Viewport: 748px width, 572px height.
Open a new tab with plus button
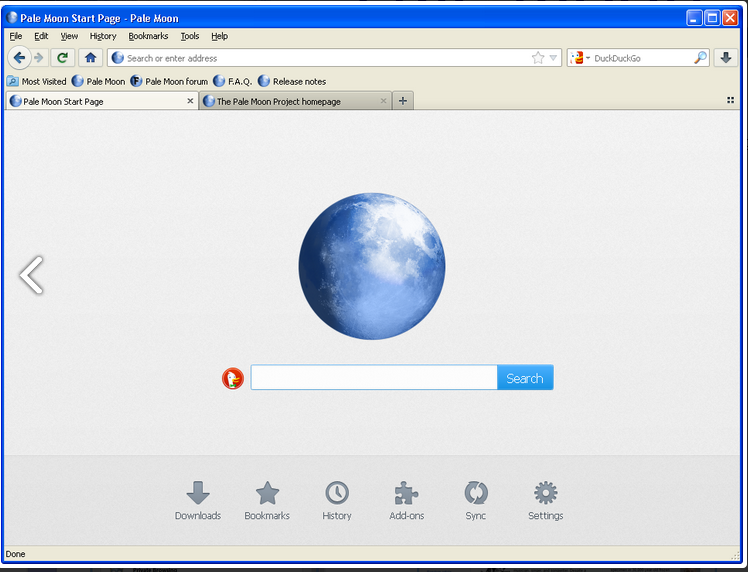(x=403, y=101)
